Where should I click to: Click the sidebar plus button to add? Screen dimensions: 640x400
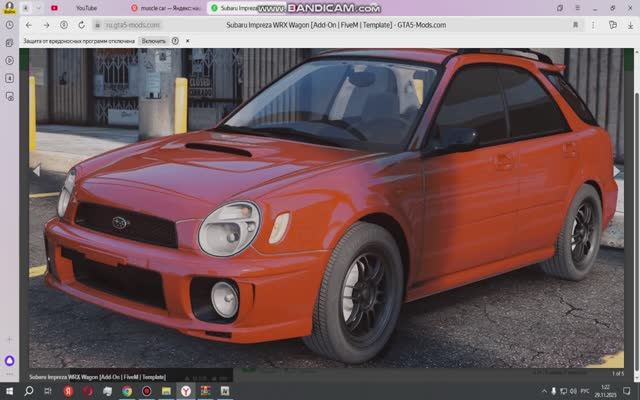(10, 341)
